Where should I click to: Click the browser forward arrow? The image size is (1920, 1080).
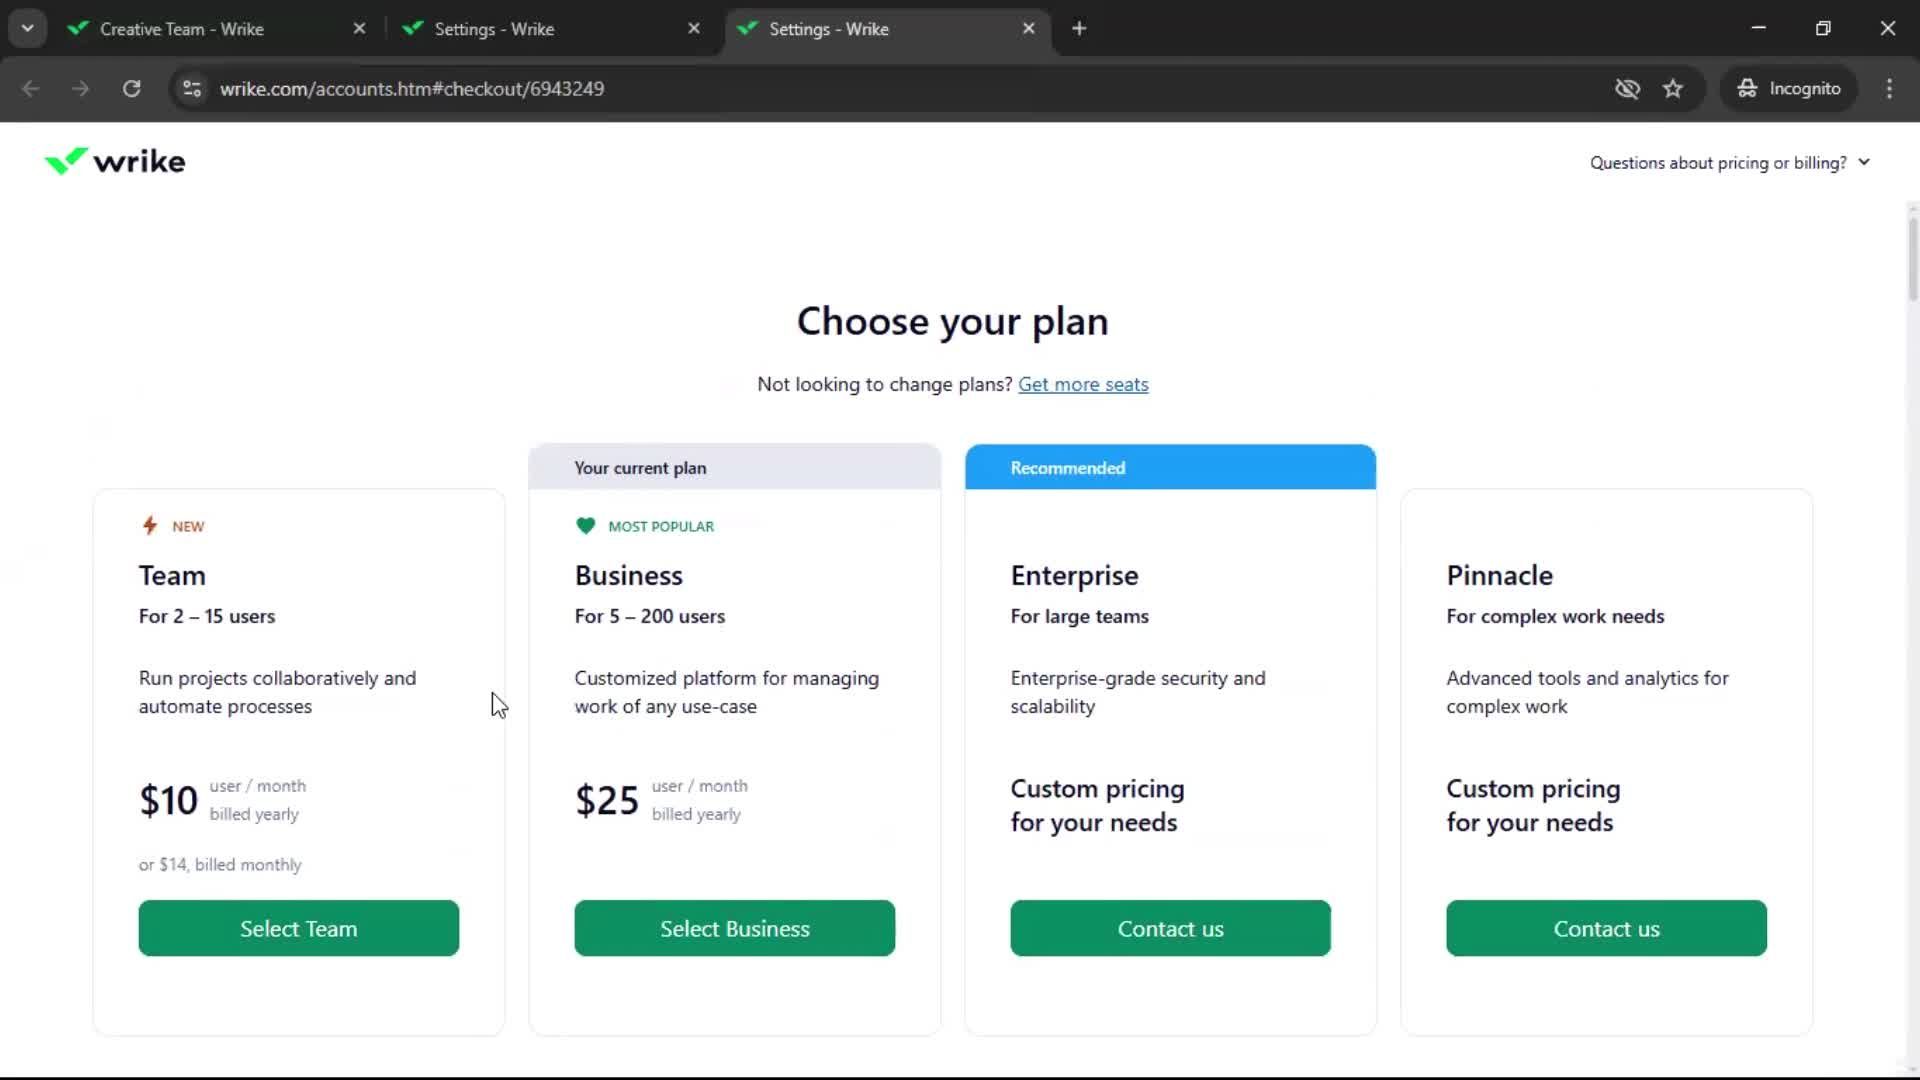pyautogui.click(x=80, y=89)
